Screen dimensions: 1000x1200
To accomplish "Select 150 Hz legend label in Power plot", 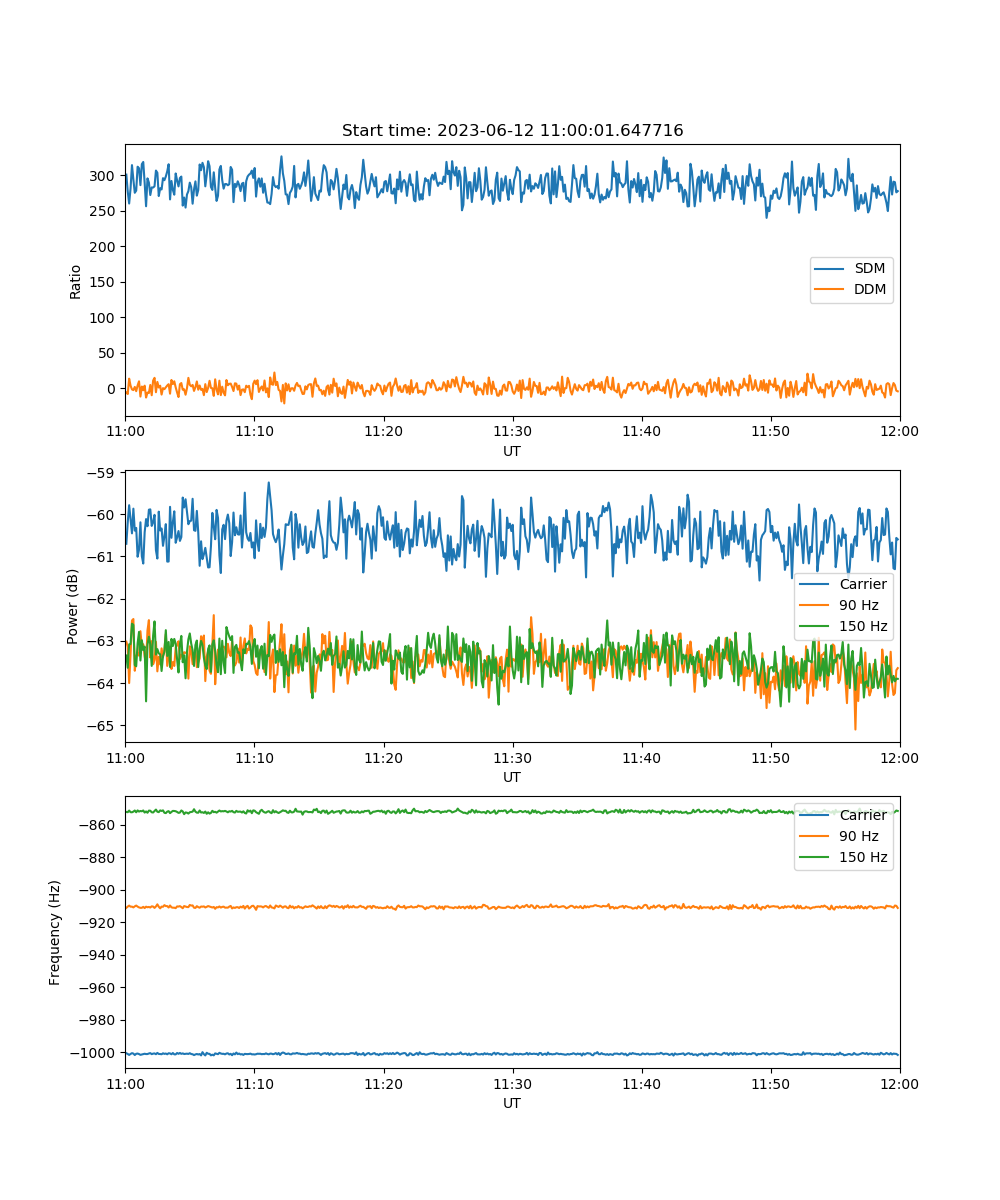I will point(862,627).
